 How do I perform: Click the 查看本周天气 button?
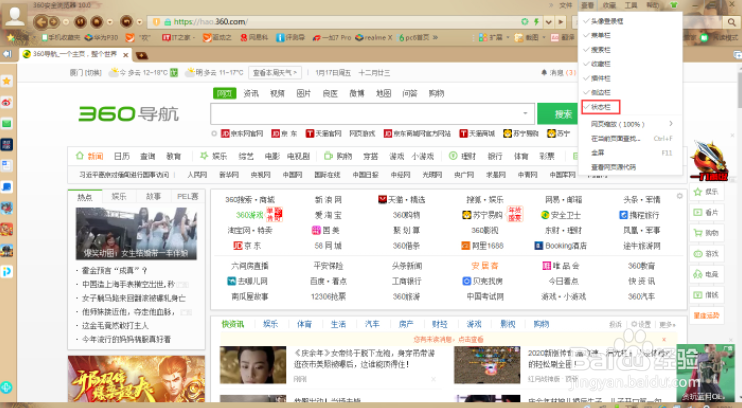(275, 72)
